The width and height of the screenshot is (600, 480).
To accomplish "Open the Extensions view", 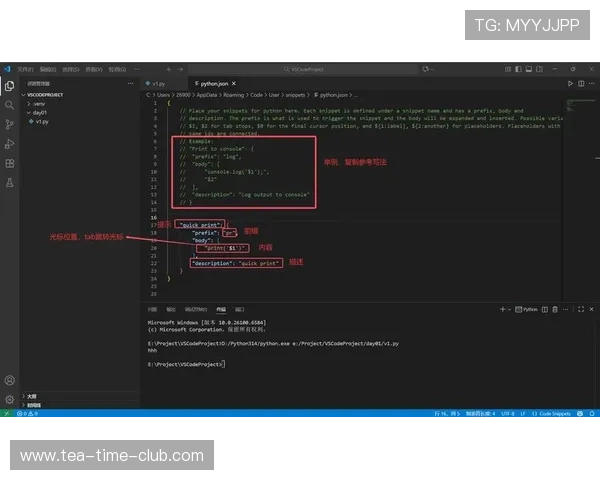I will pyautogui.click(x=9, y=163).
